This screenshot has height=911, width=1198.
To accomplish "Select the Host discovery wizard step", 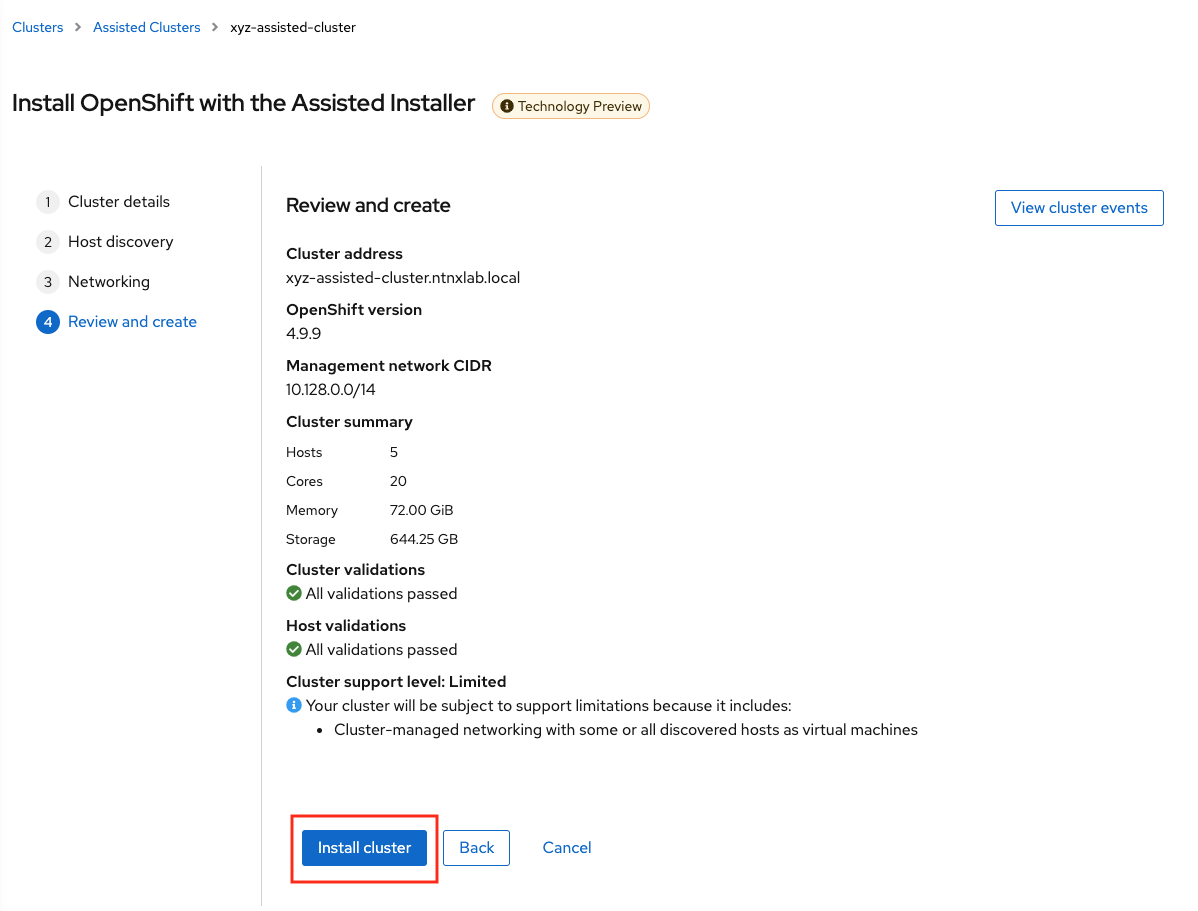I will (120, 242).
